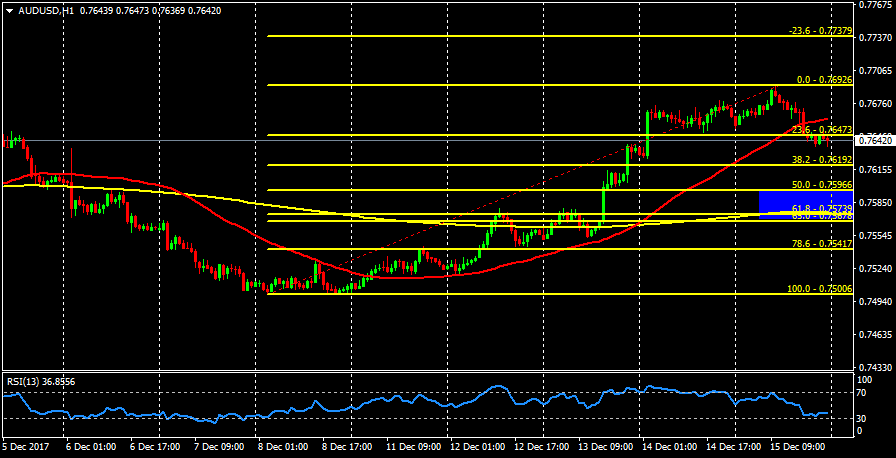
Task: Click the 14 Dec 01:00 time label
Action: click(670, 447)
